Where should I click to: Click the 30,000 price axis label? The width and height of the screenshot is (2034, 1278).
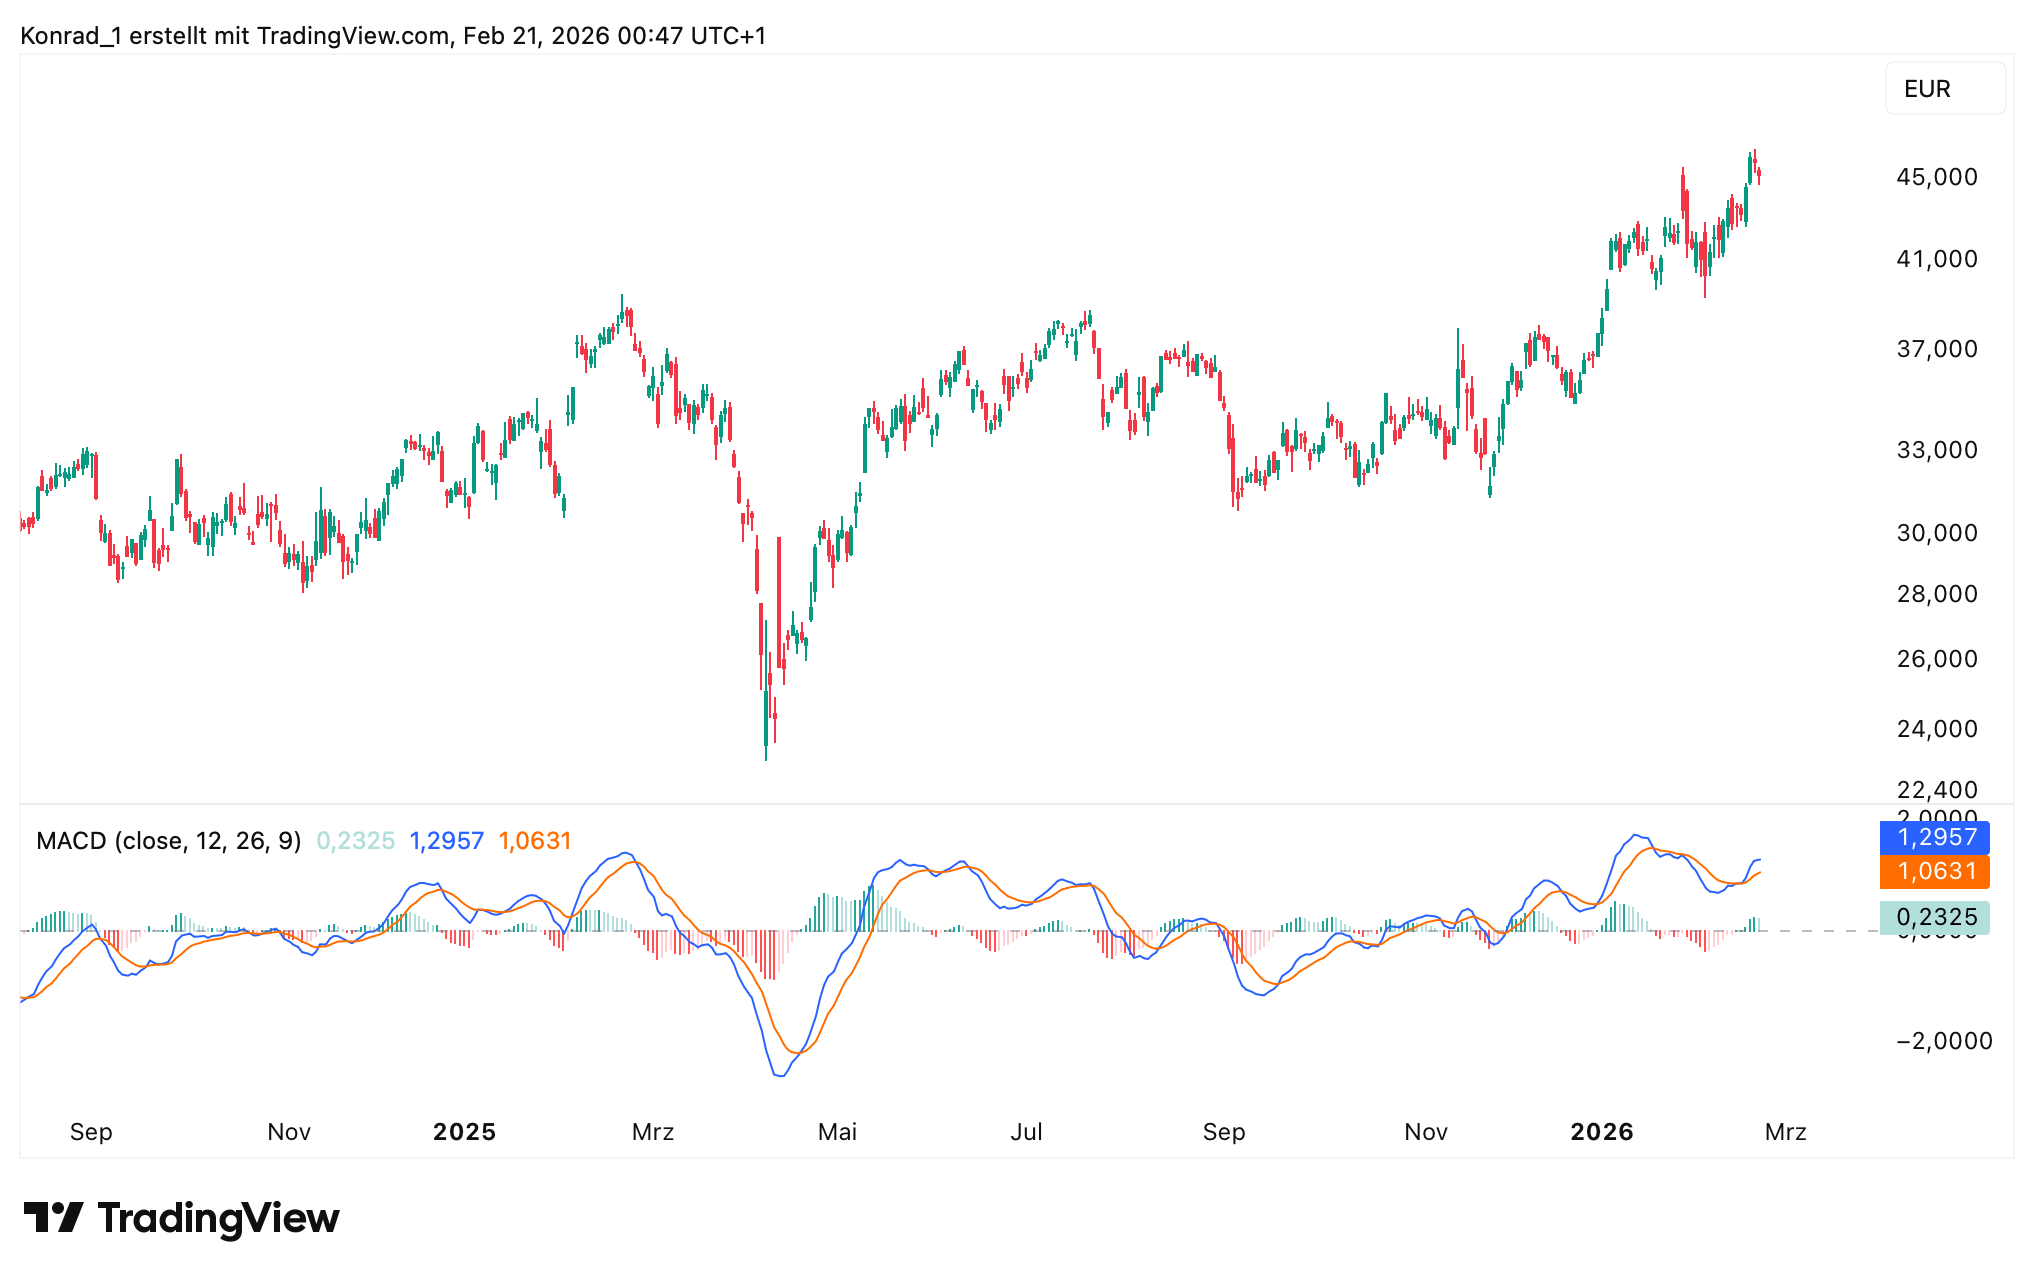1936,533
